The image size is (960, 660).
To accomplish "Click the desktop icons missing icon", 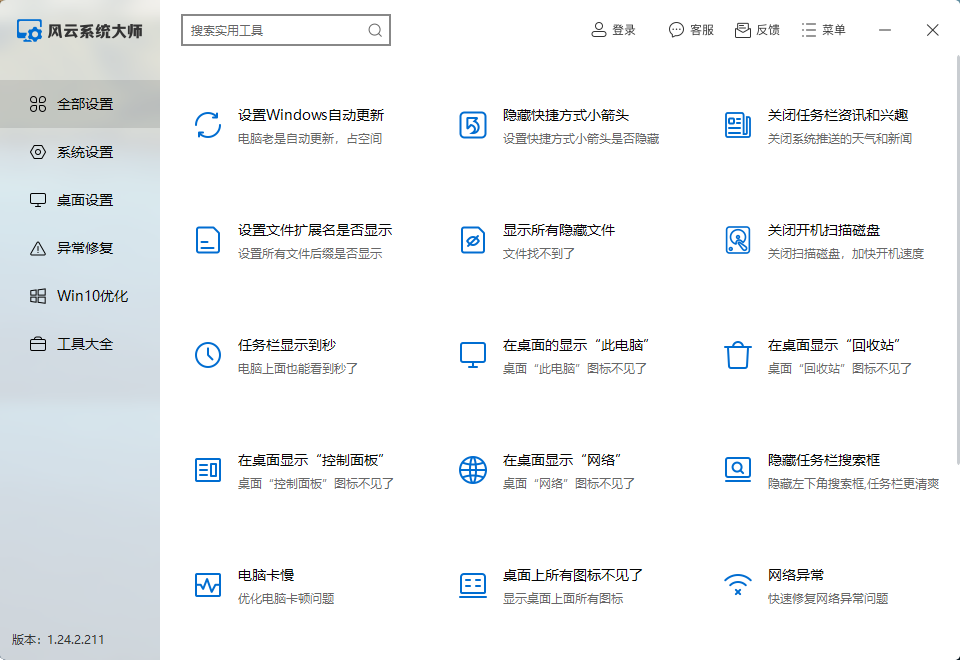I will click(x=473, y=585).
